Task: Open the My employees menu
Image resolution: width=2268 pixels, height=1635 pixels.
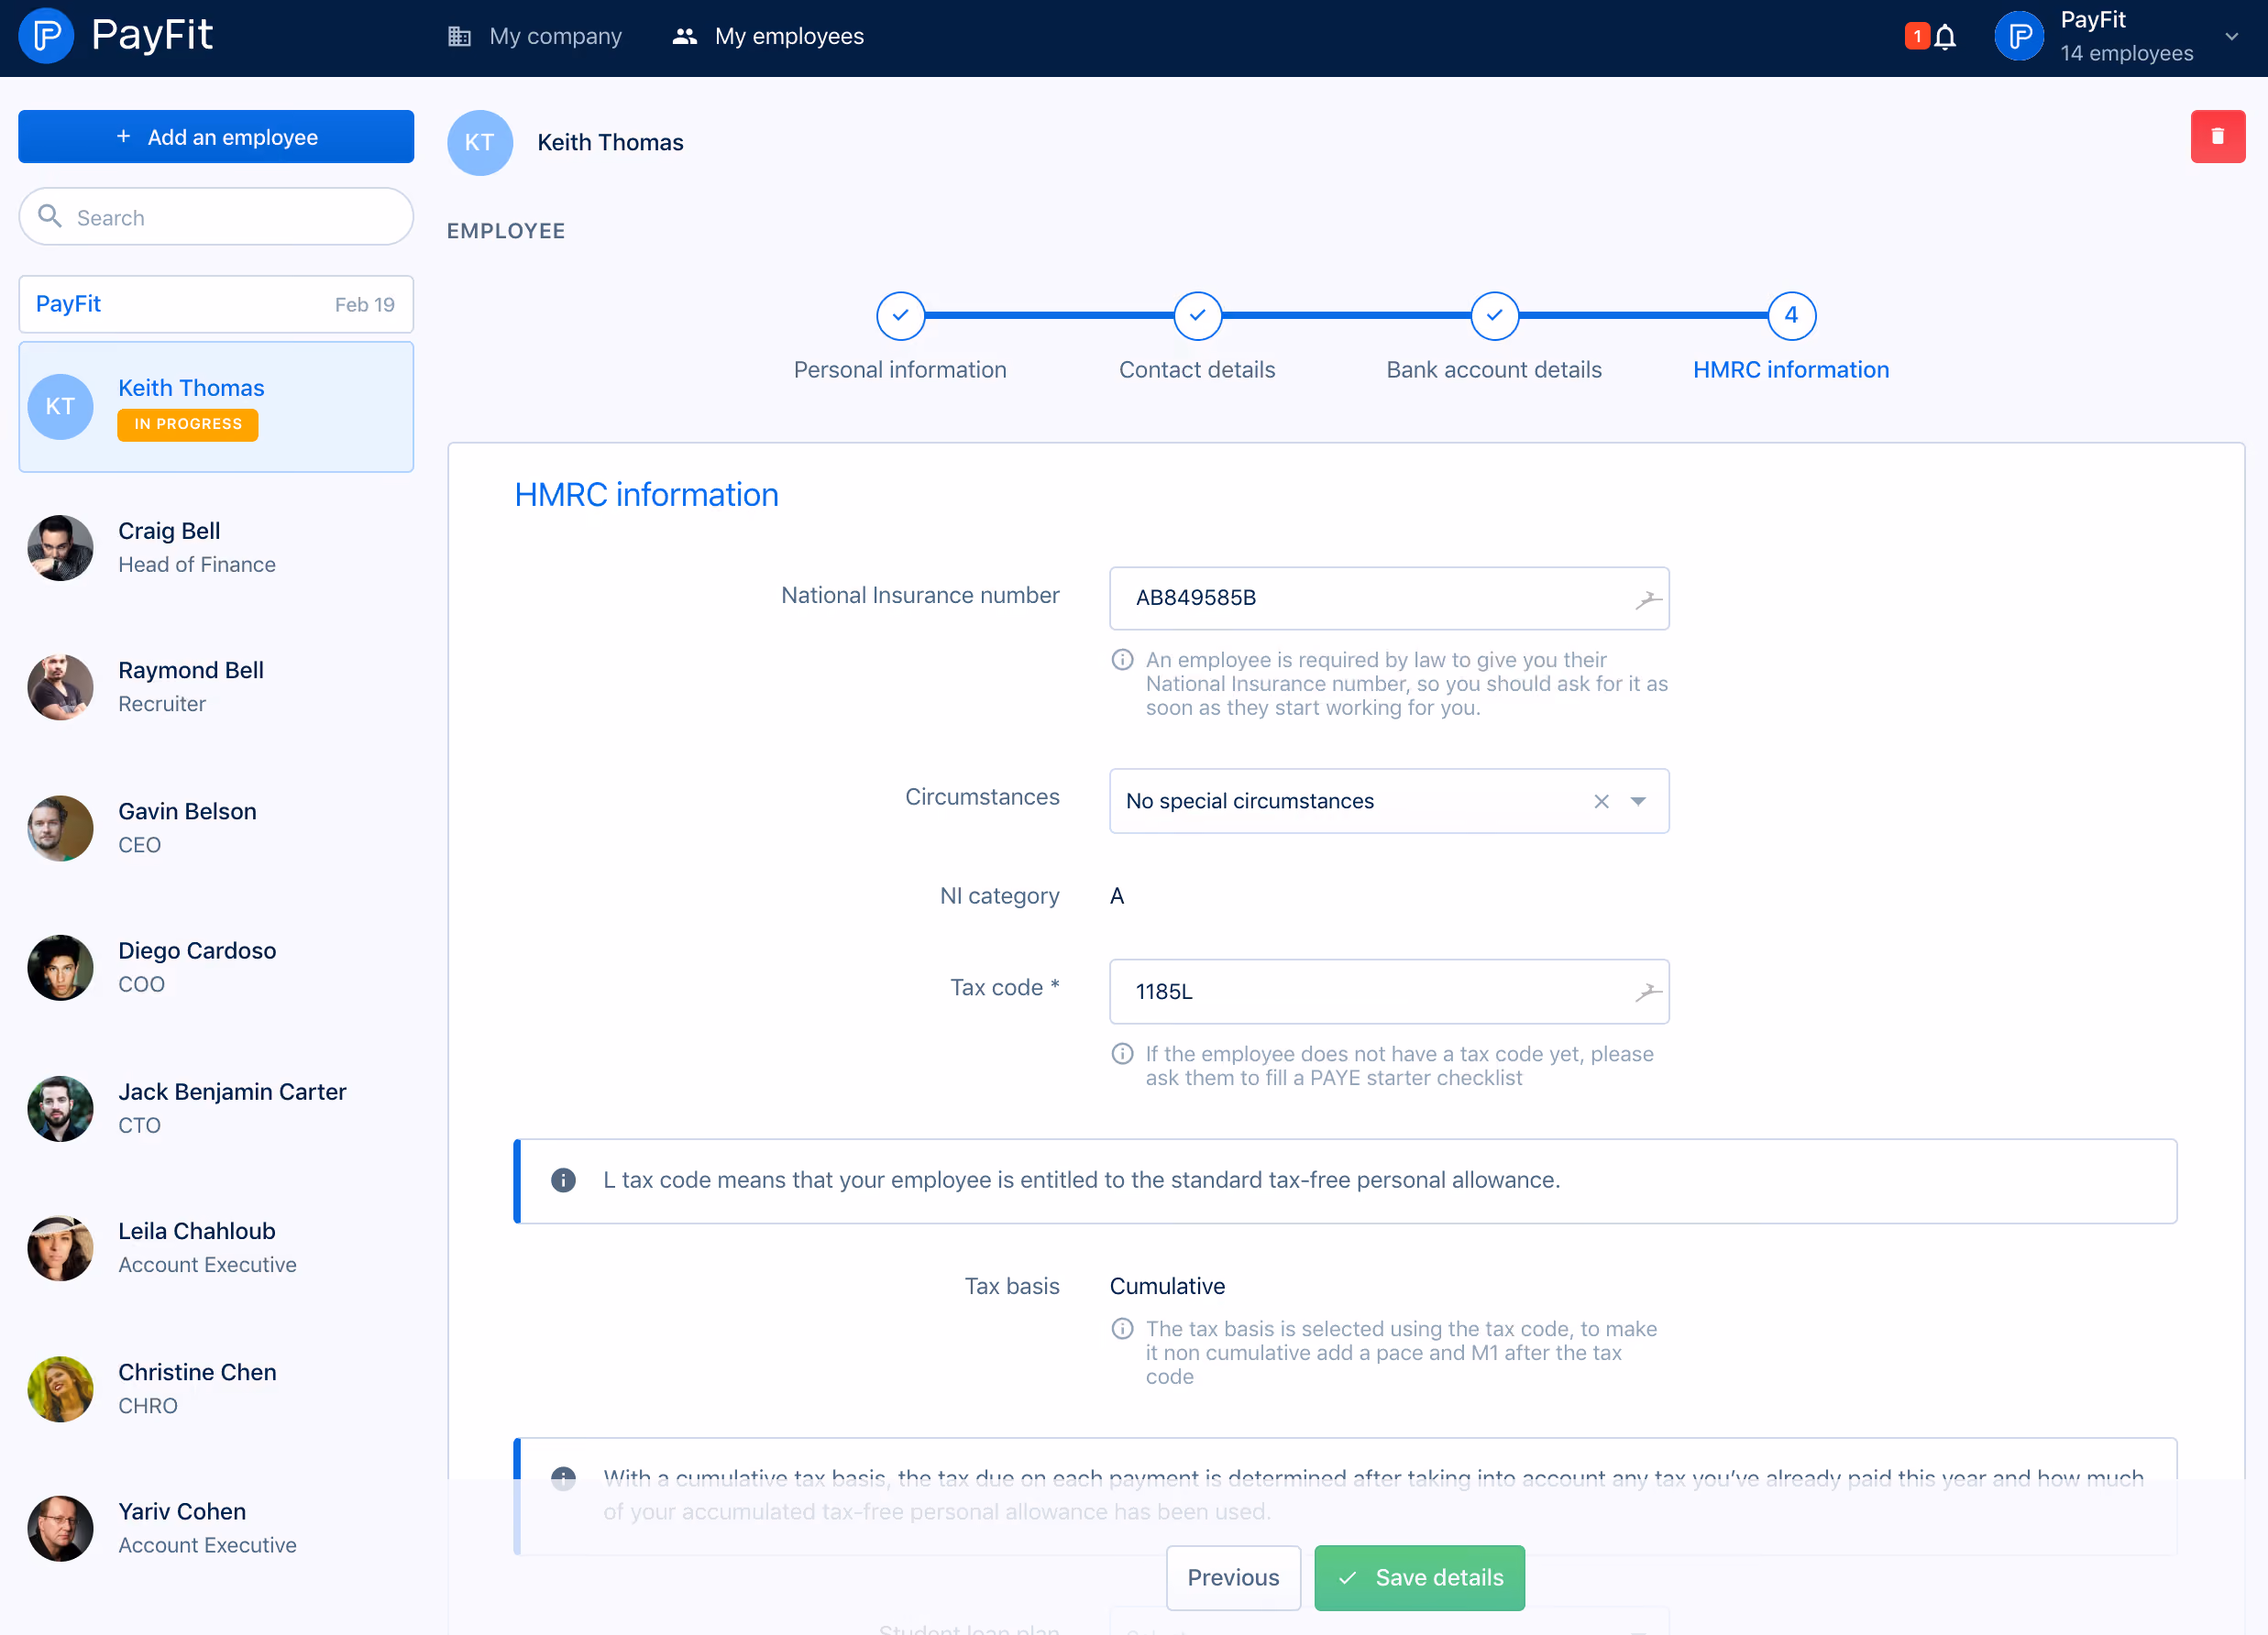Action: point(768,36)
